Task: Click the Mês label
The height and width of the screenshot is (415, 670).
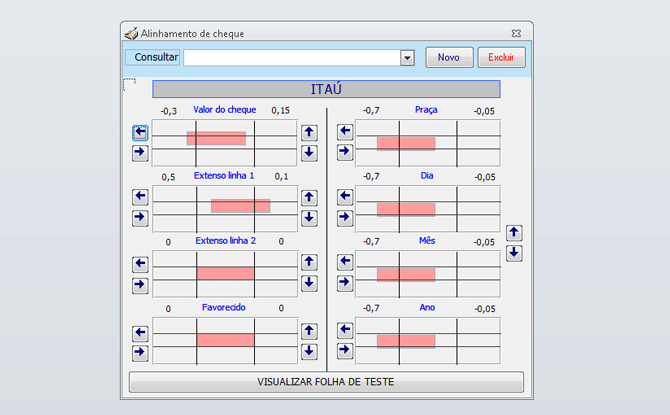Action: pos(427,241)
